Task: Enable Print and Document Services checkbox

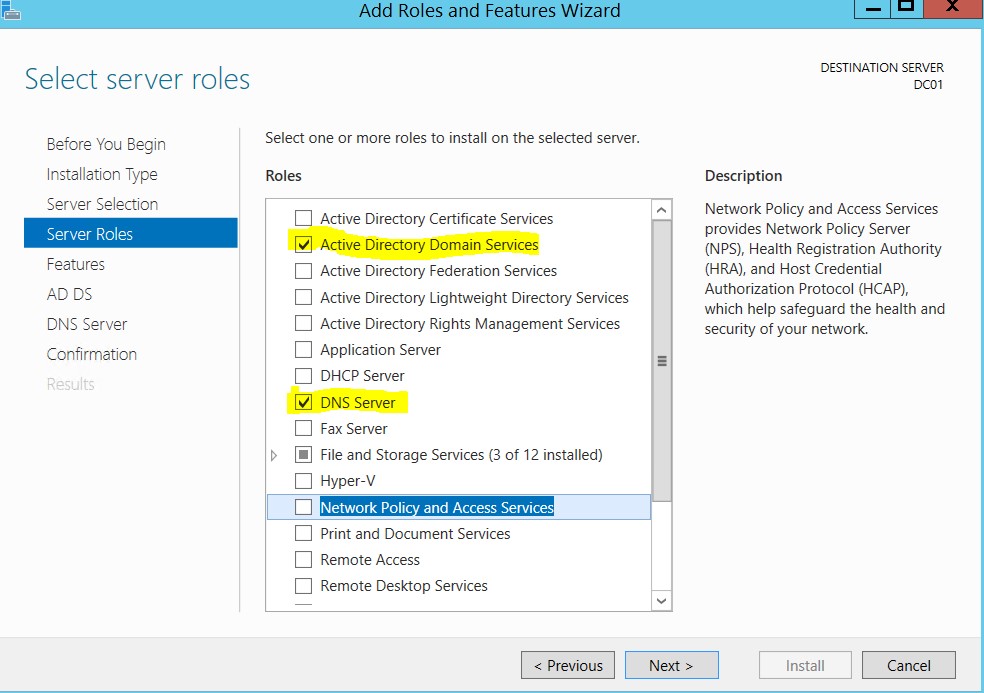Action: coord(303,533)
